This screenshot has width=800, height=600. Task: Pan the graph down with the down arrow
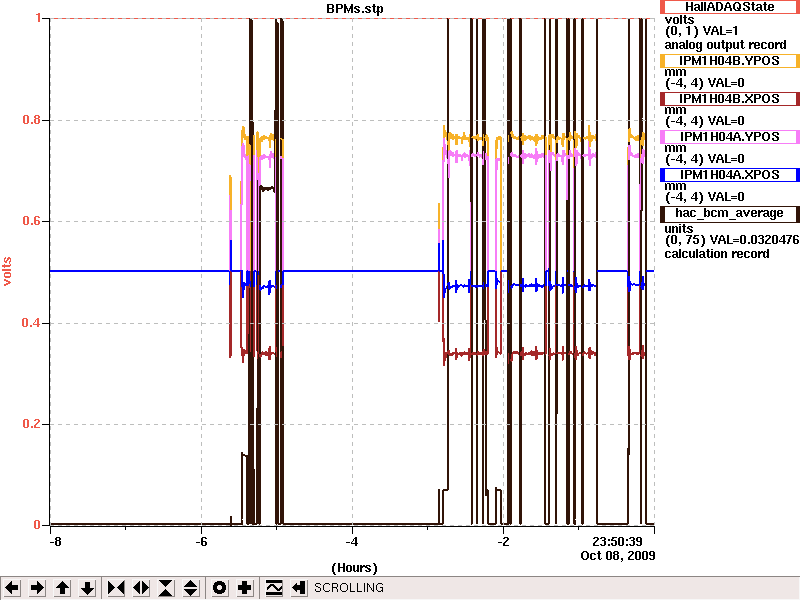(x=88, y=588)
